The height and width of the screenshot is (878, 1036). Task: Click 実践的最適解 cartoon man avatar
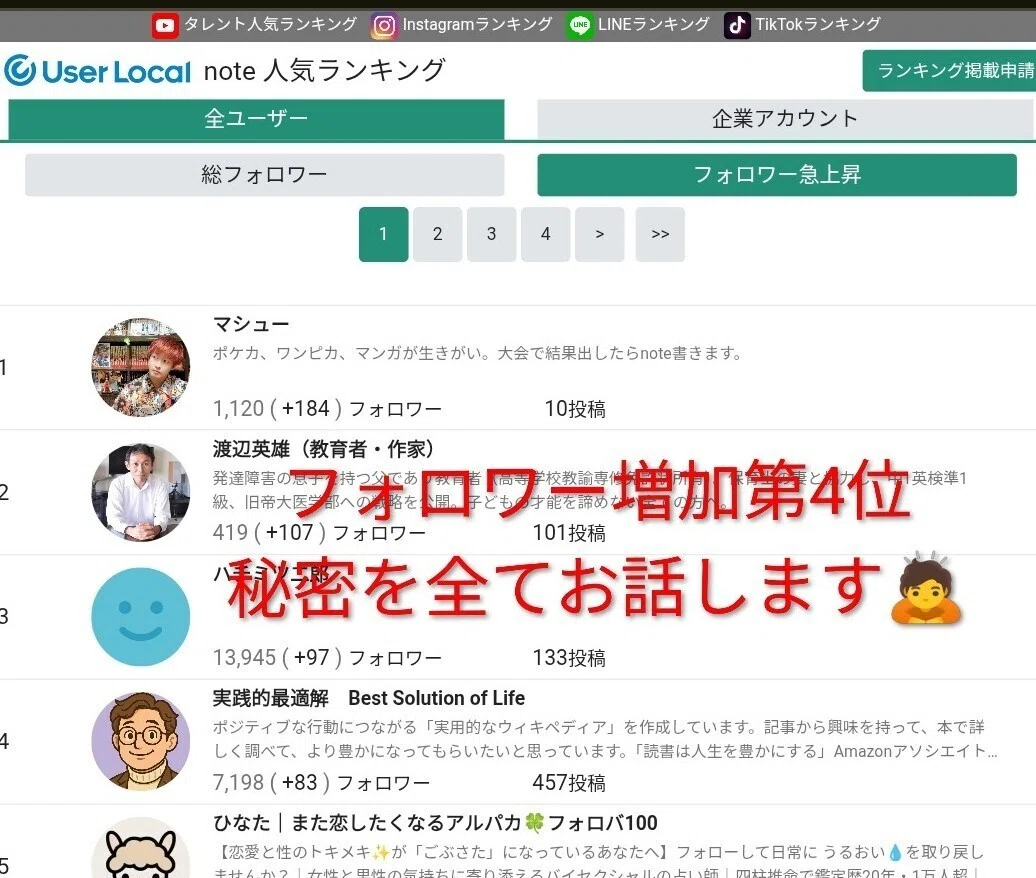141,741
